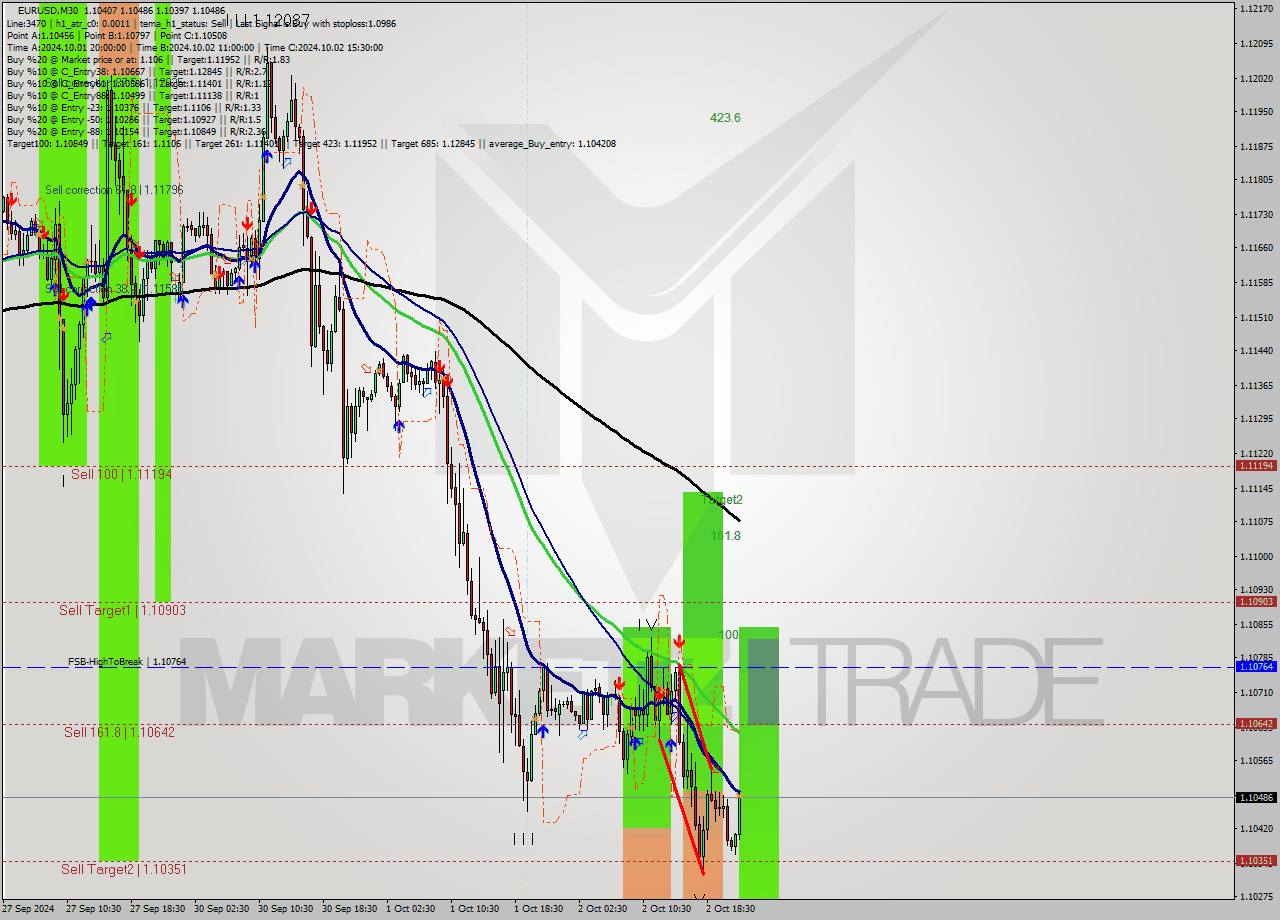Click the 1.11585 price scale value
Image resolution: width=1280 pixels, height=920 pixels.
1255,283
